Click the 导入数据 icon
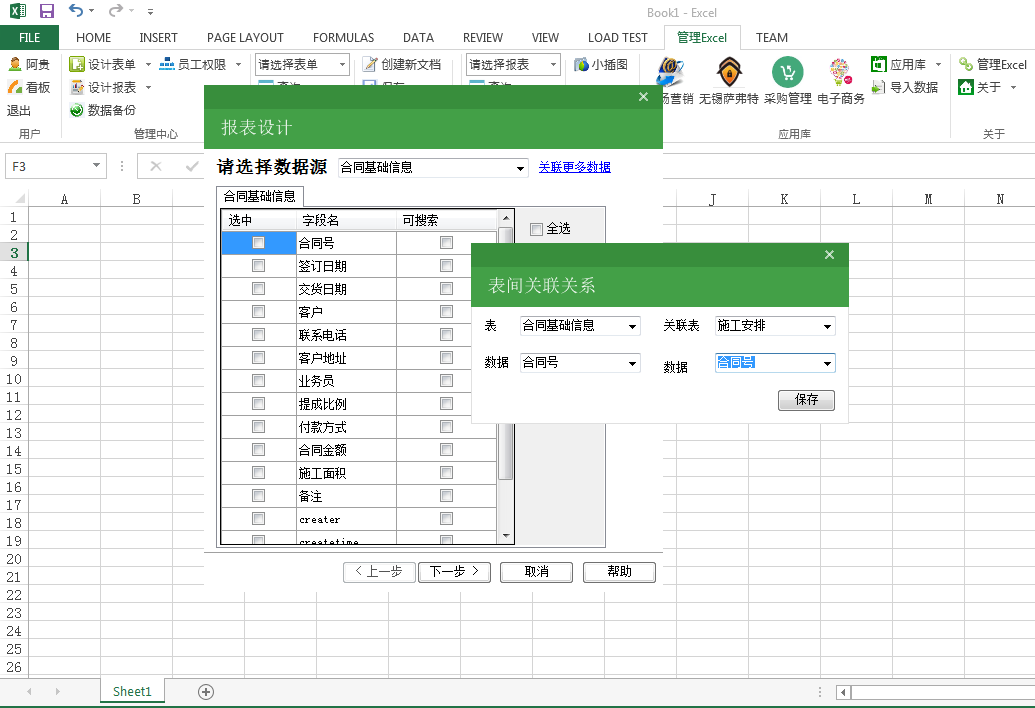Image resolution: width=1035 pixels, height=708 pixels. (879, 87)
